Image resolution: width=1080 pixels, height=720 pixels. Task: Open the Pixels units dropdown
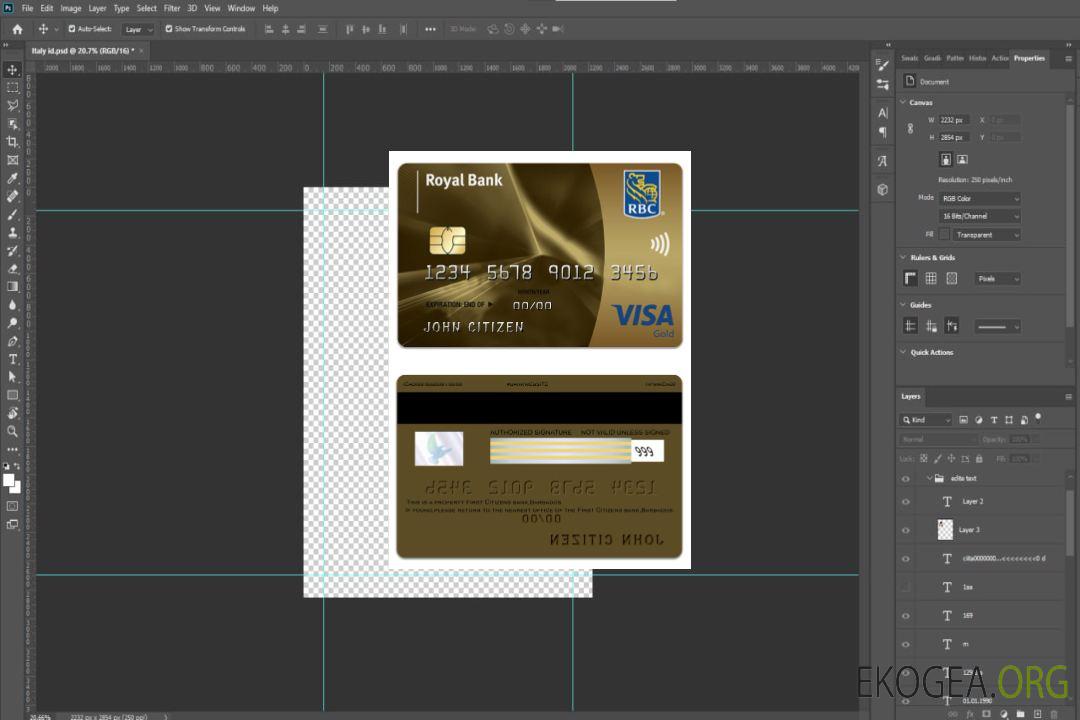pyautogui.click(x=997, y=279)
